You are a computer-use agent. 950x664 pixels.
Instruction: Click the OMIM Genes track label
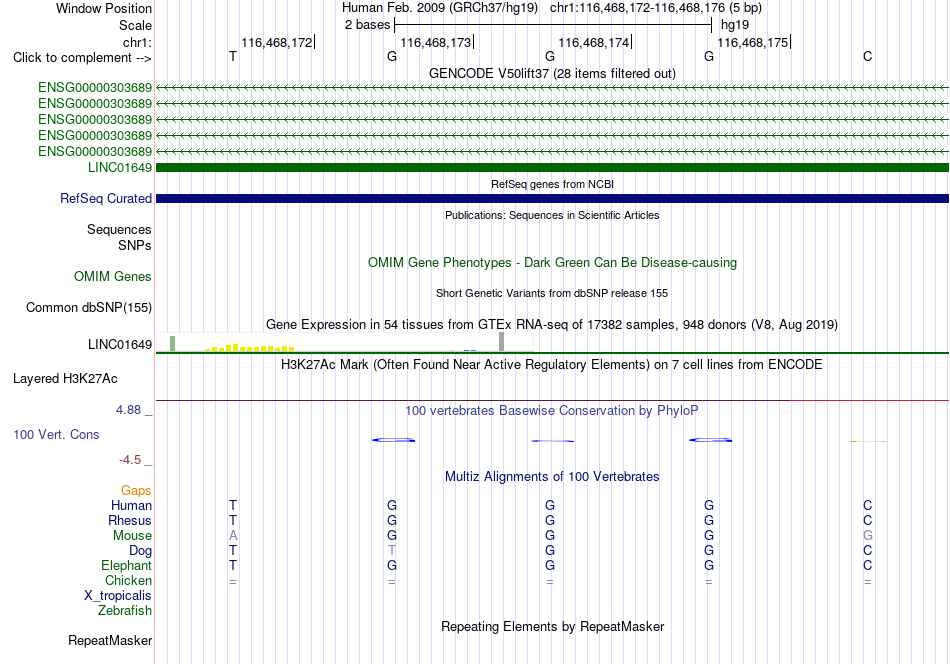113,276
